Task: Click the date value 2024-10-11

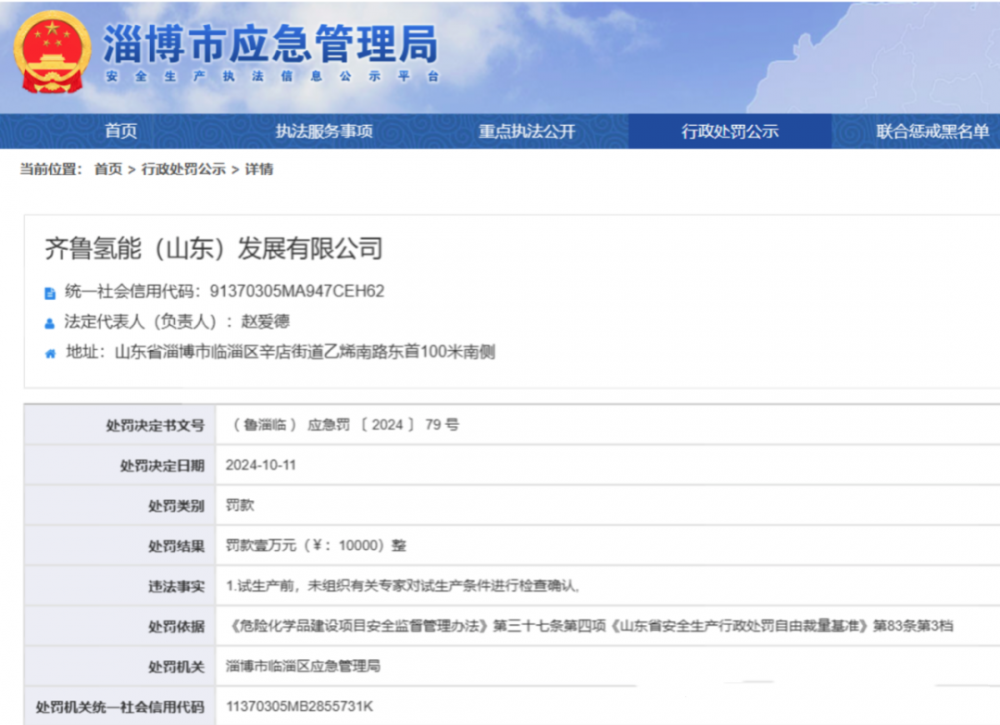Action: click(x=261, y=465)
